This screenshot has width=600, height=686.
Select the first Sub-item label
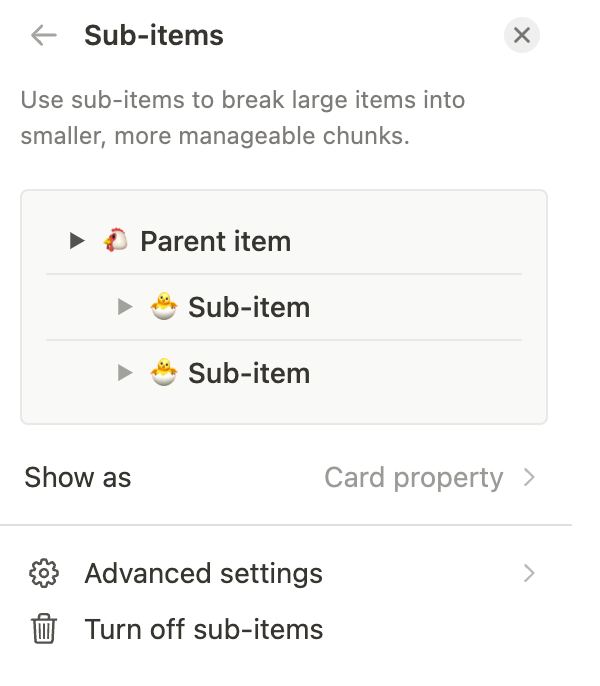coord(249,307)
